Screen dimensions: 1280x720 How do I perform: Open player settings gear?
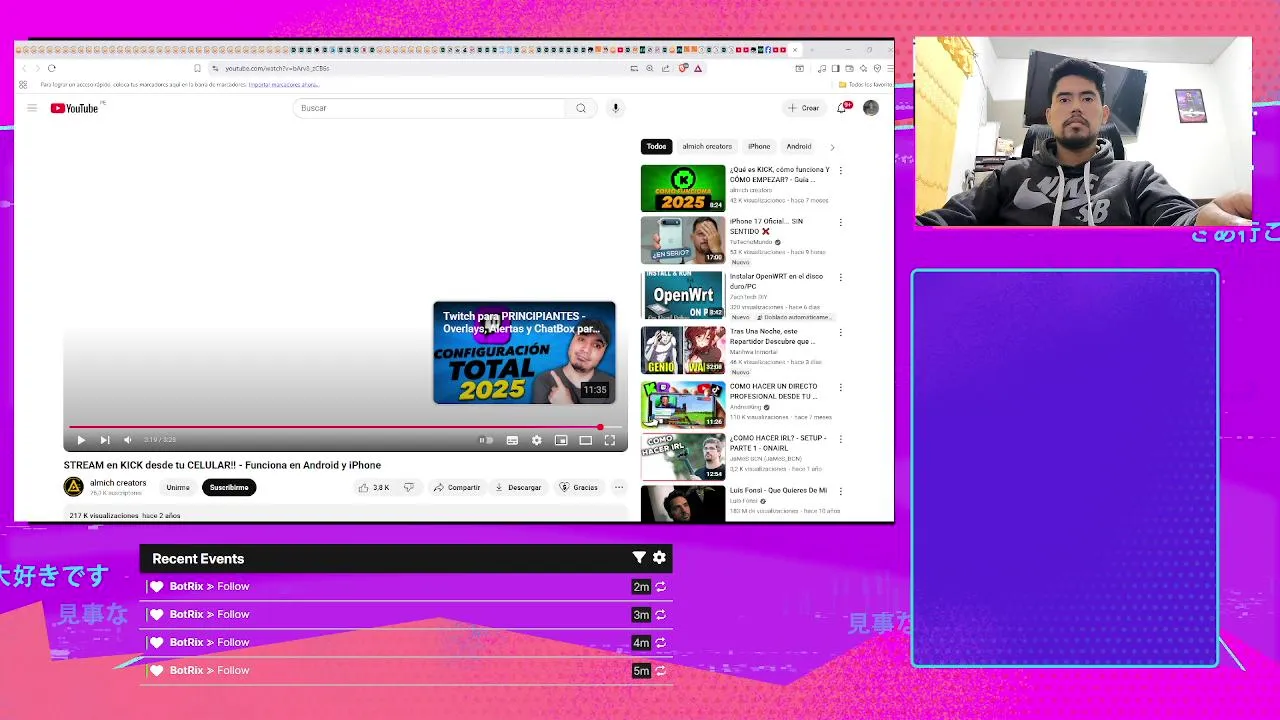[537, 440]
